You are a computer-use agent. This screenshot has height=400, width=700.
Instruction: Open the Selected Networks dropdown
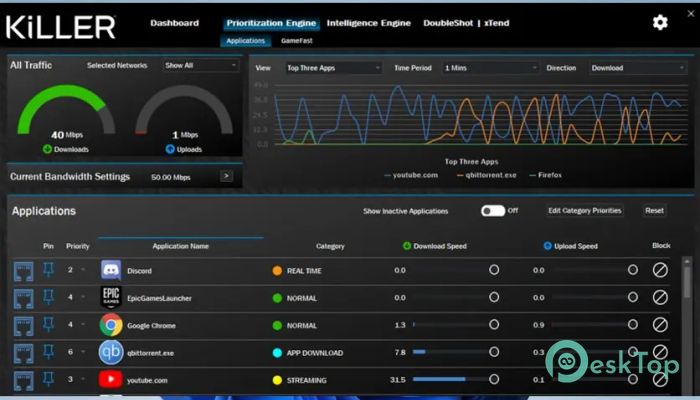click(x=200, y=66)
